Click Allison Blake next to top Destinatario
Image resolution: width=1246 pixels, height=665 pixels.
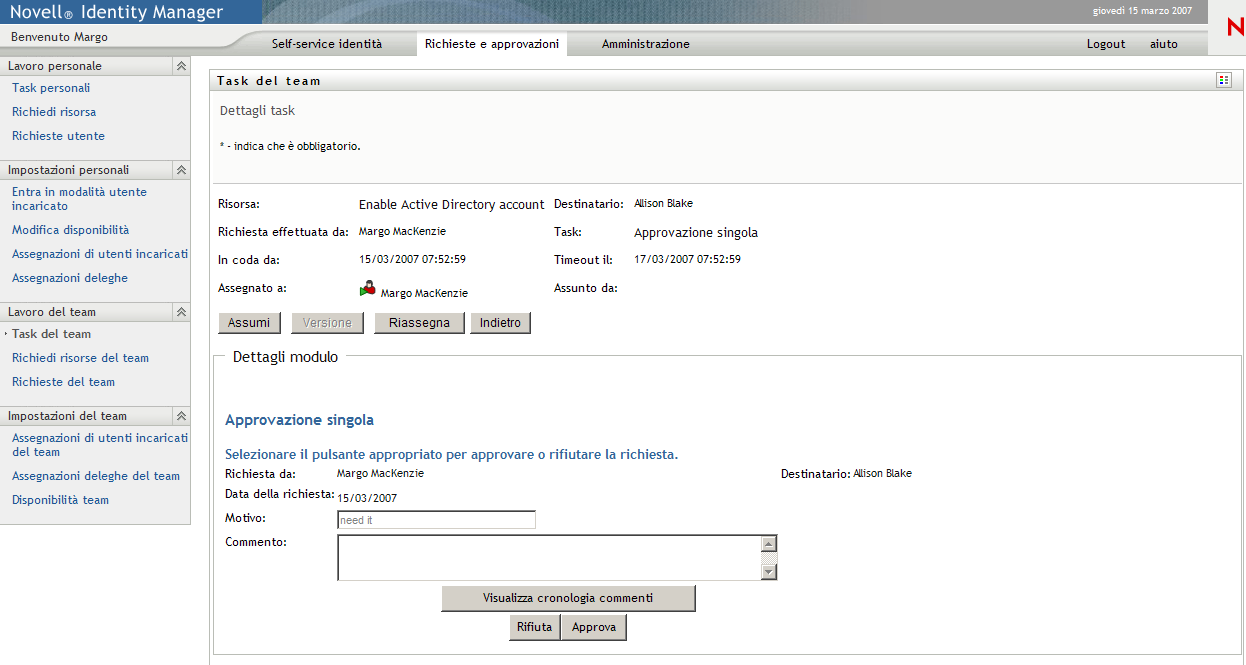(663, 203)
